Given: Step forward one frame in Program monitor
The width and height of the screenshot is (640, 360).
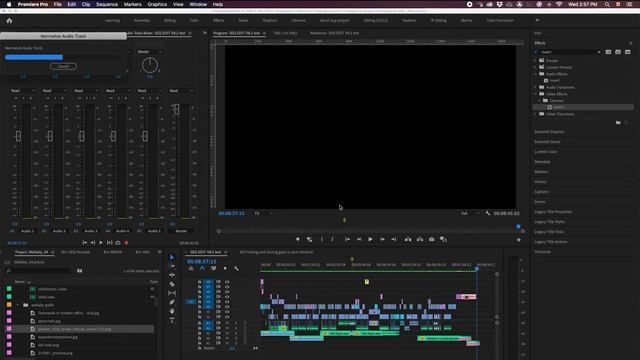Looking at the screenshot, I should click(x=382, y=239).
